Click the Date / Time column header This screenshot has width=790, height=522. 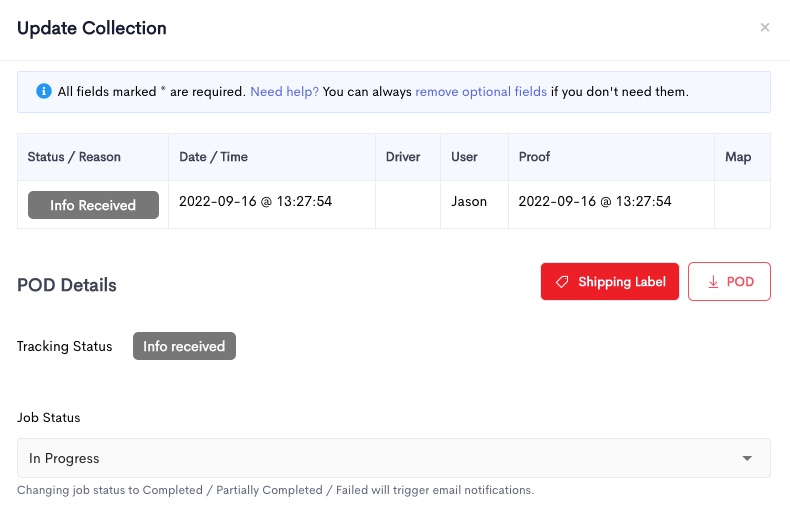click(x=214, y=157)
